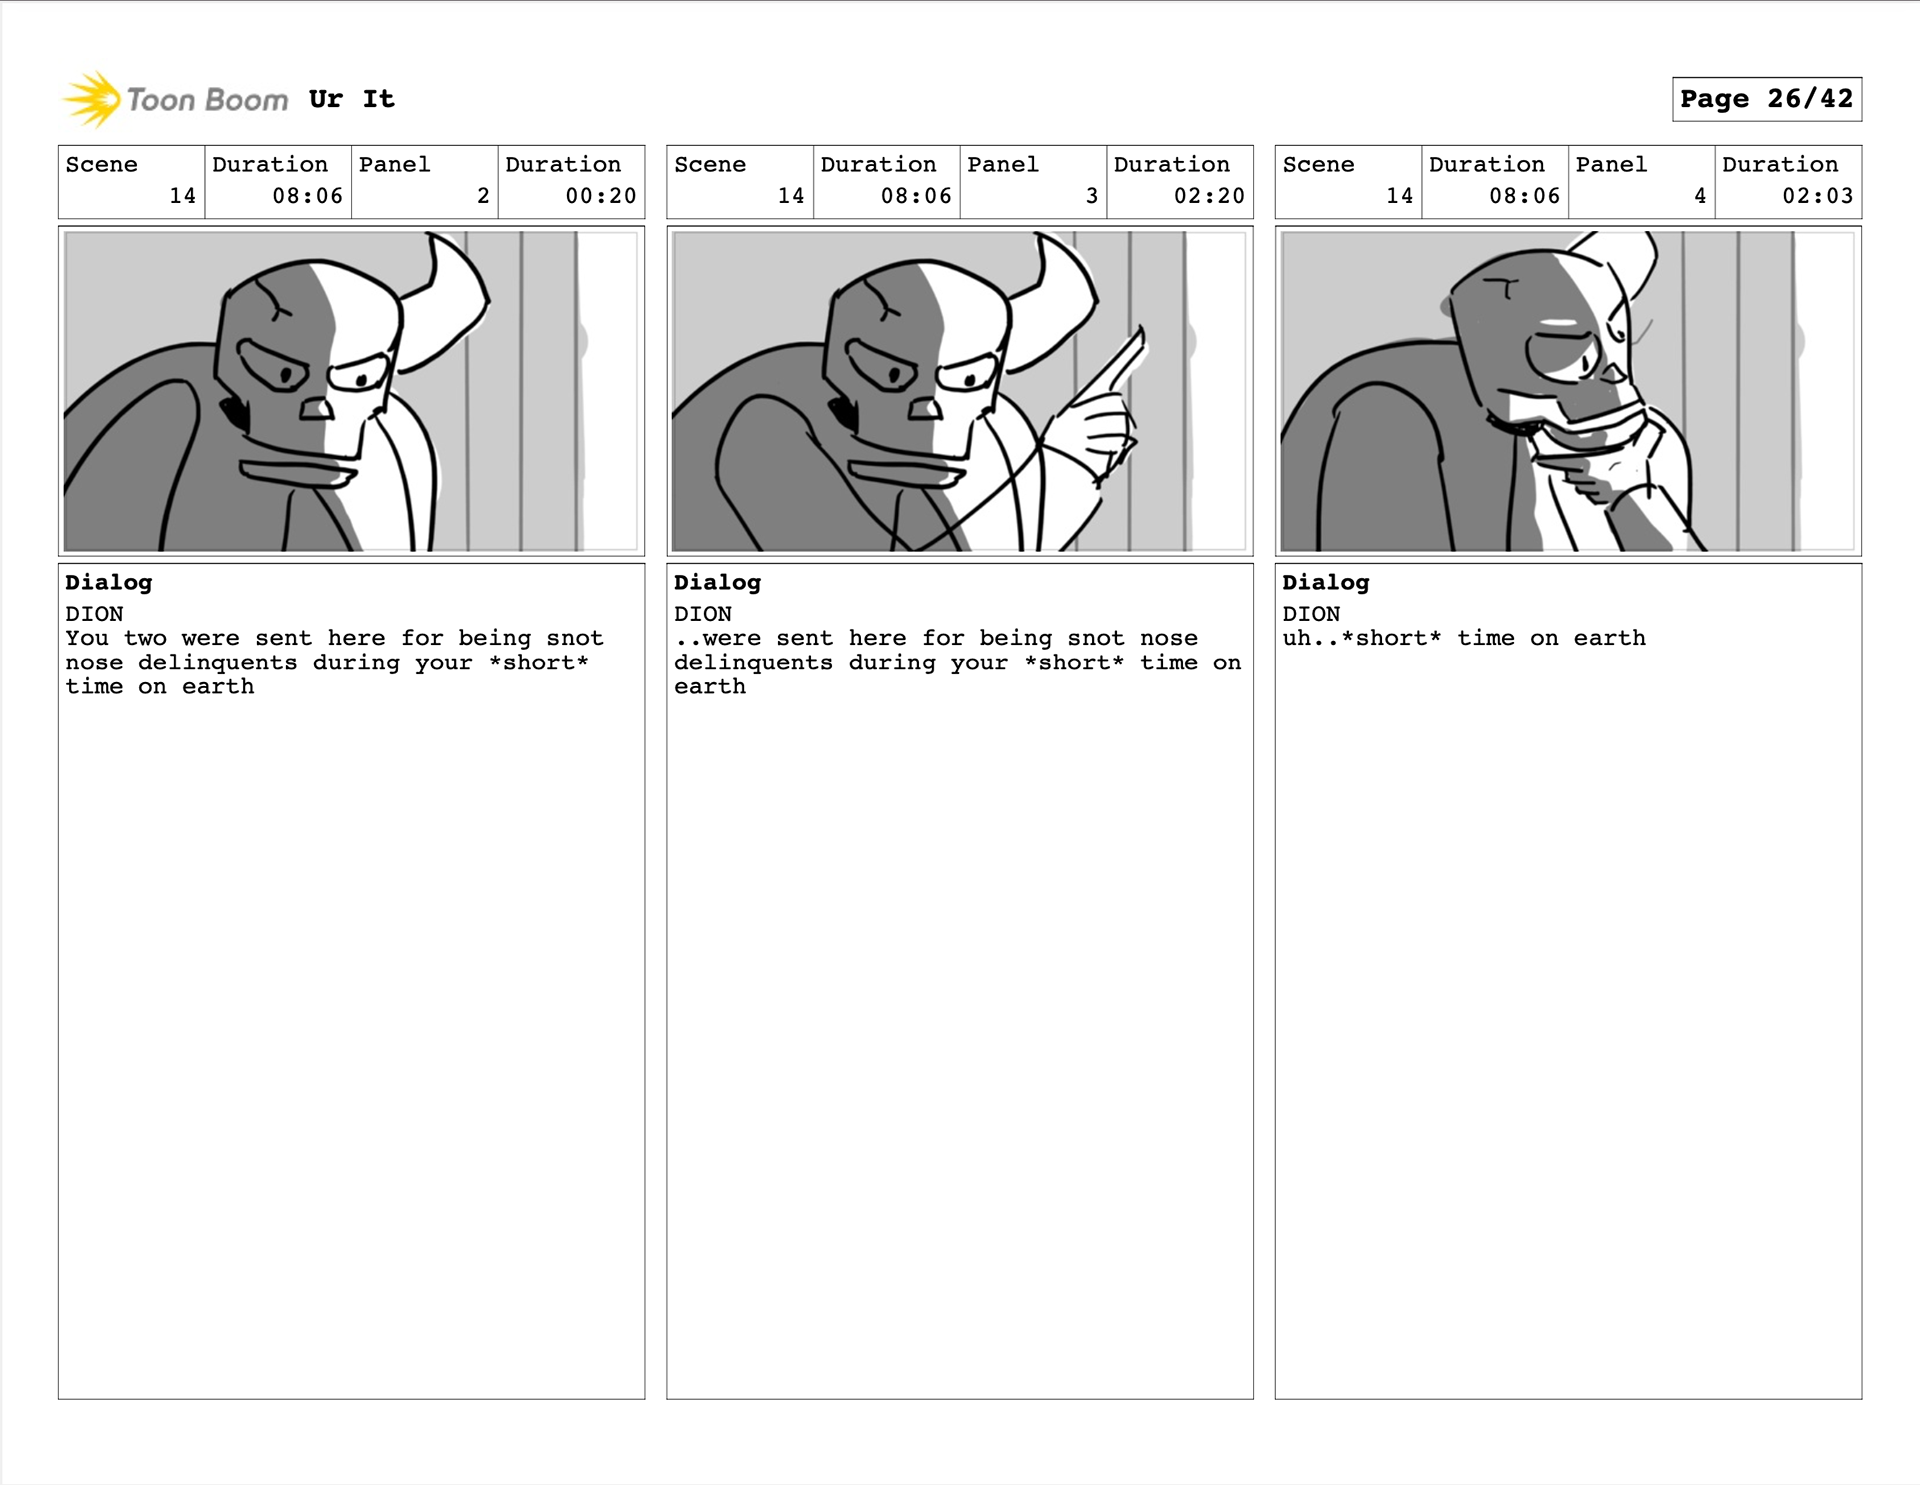1920x1485 pixels.
Task: Click the panel 3 duration value 02:20
Action: pyautogui.click(x=1209, y=196)
